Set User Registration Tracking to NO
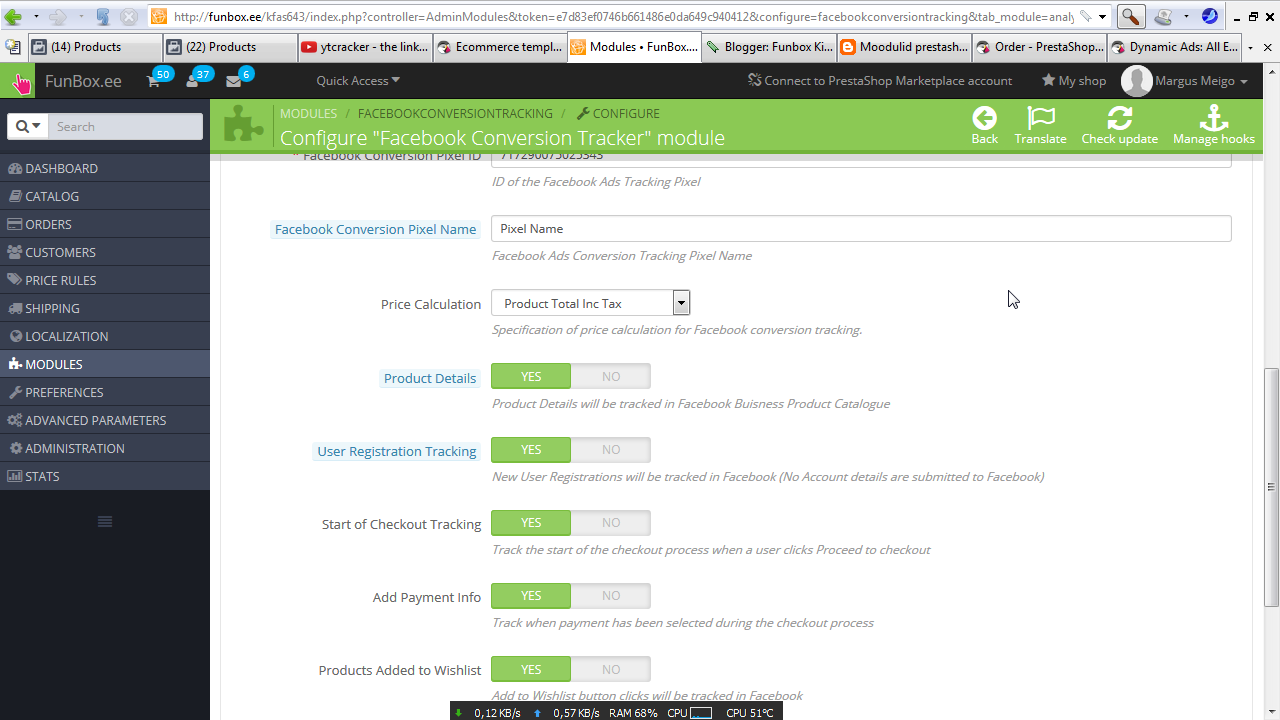Viewport: 1280px width, 720px height. tap(611, 449)
